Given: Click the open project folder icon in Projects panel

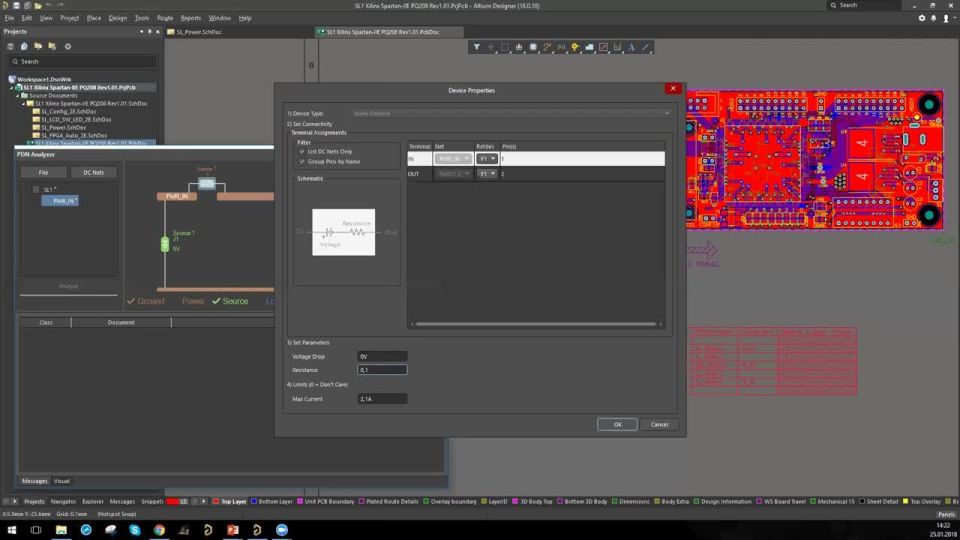Looking at the screenshot, I should [38, 47].
